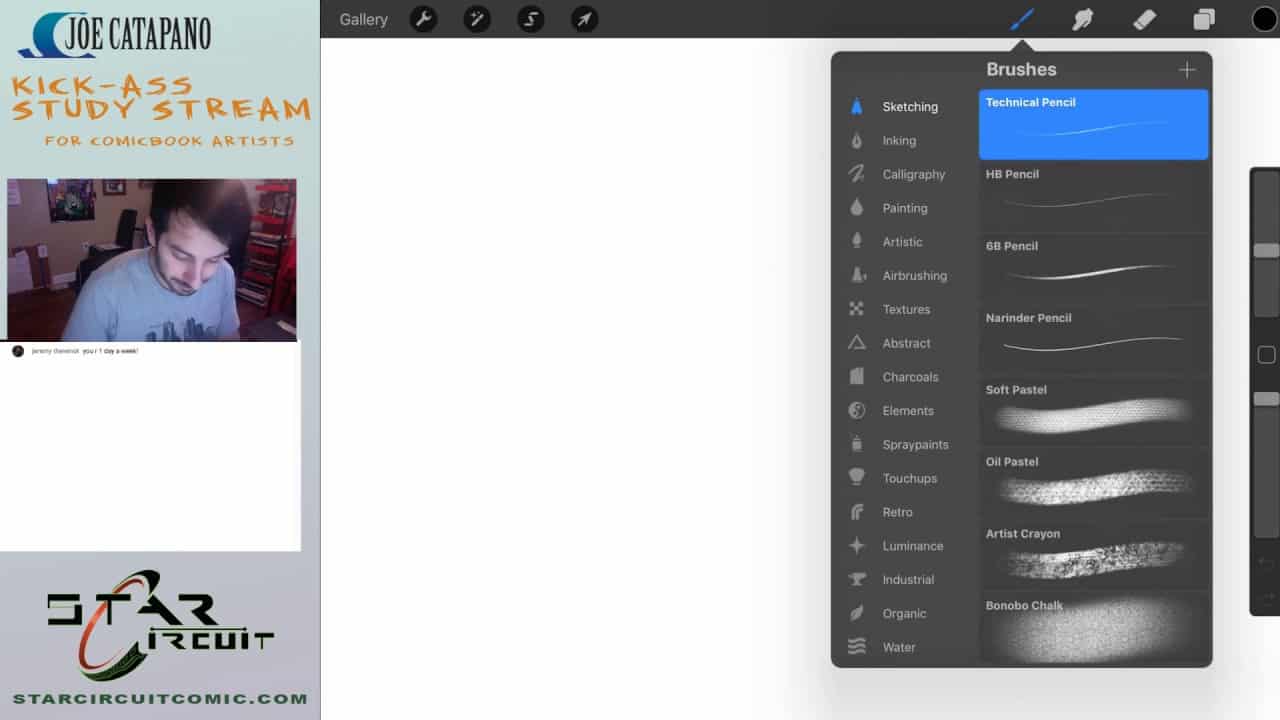
Task: Select the Smudge tool
Action: tap(1082, 19)
